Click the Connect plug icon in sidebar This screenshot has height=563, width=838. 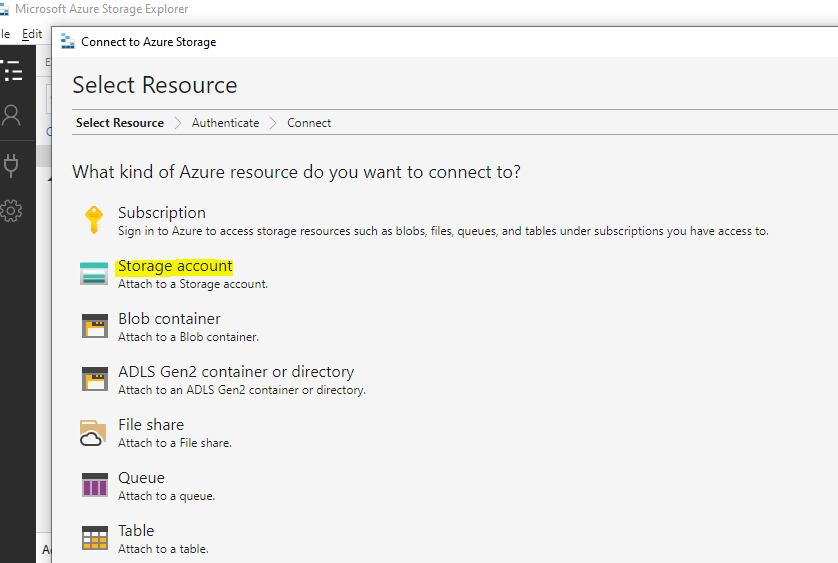click(12, 164)
